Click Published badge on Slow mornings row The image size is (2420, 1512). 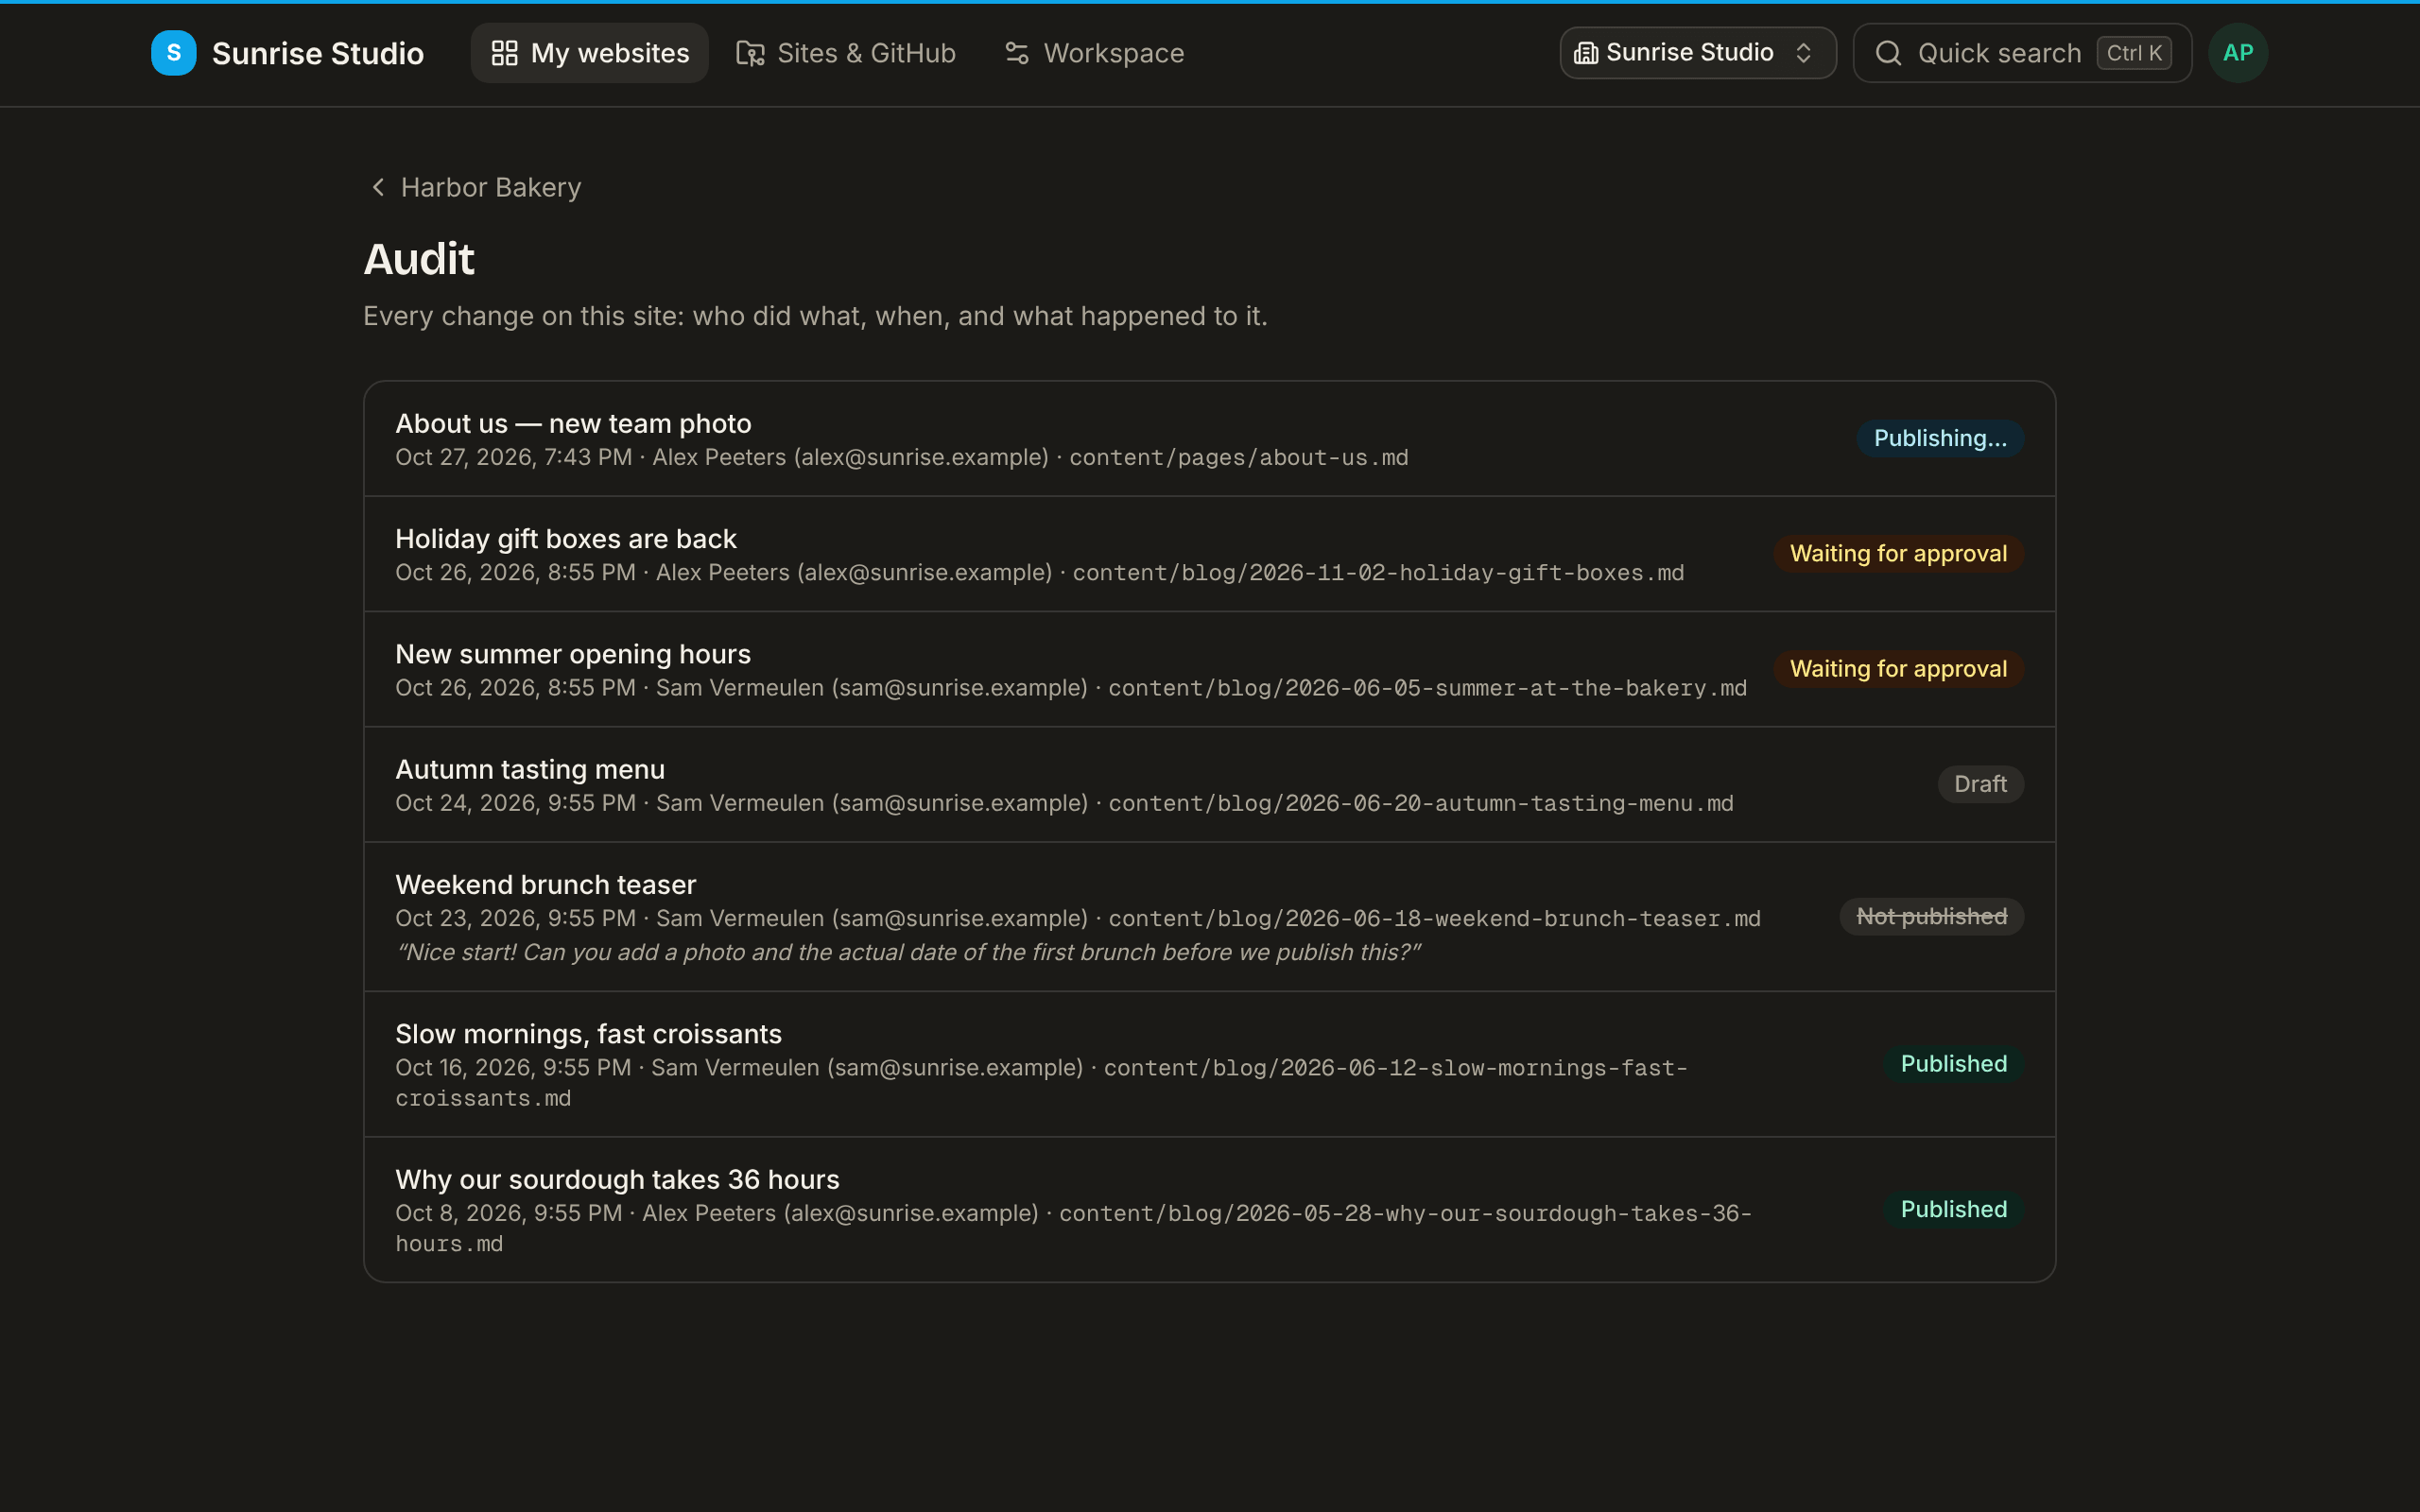(1953, 1063)
